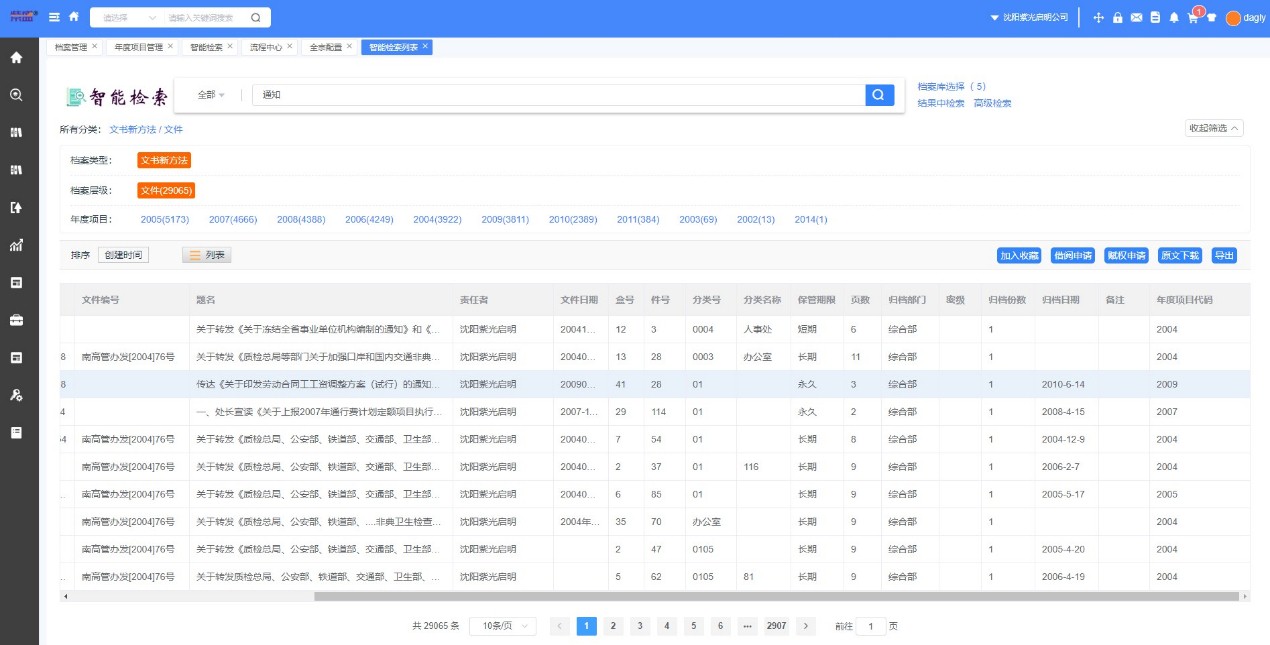
Task: Filter by year 2005(5173)
Action: click(165, 219)
